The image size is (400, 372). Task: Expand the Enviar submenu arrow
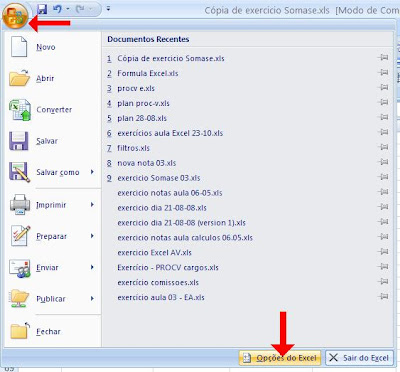pos(92,267)
